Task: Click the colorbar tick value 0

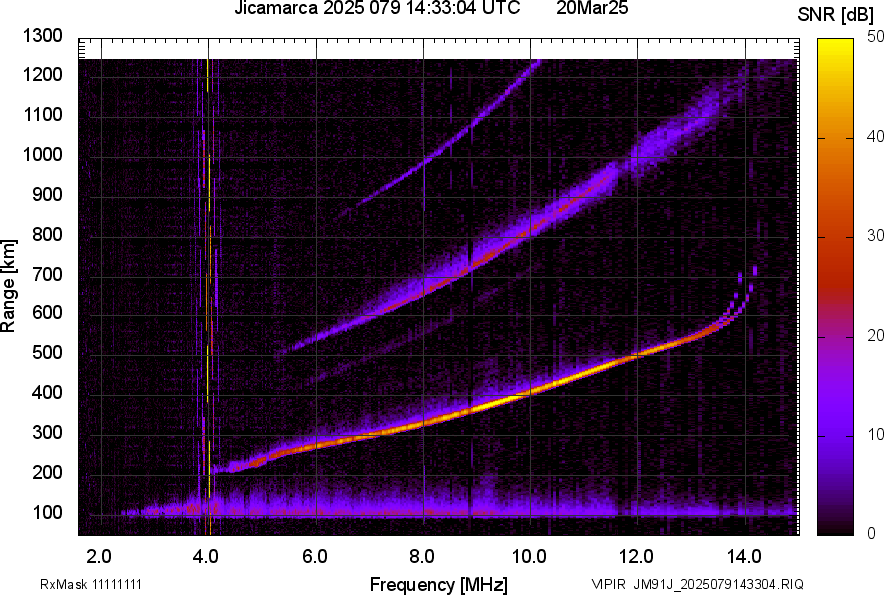Action: (x=872, y=533)
